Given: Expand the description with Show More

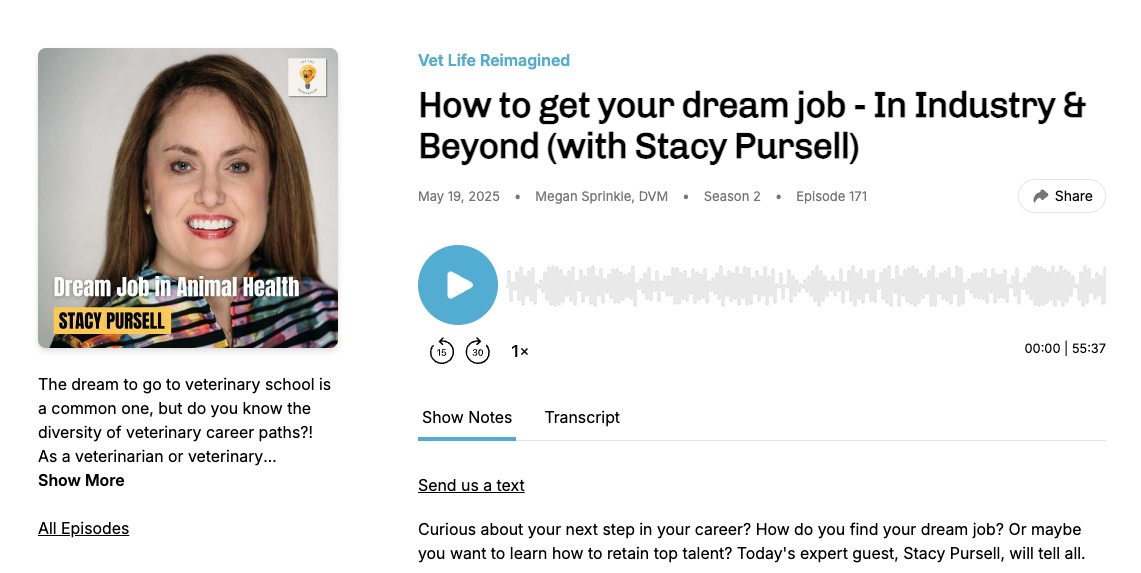Looking at the screenshot, I should (x=81, y=481).
